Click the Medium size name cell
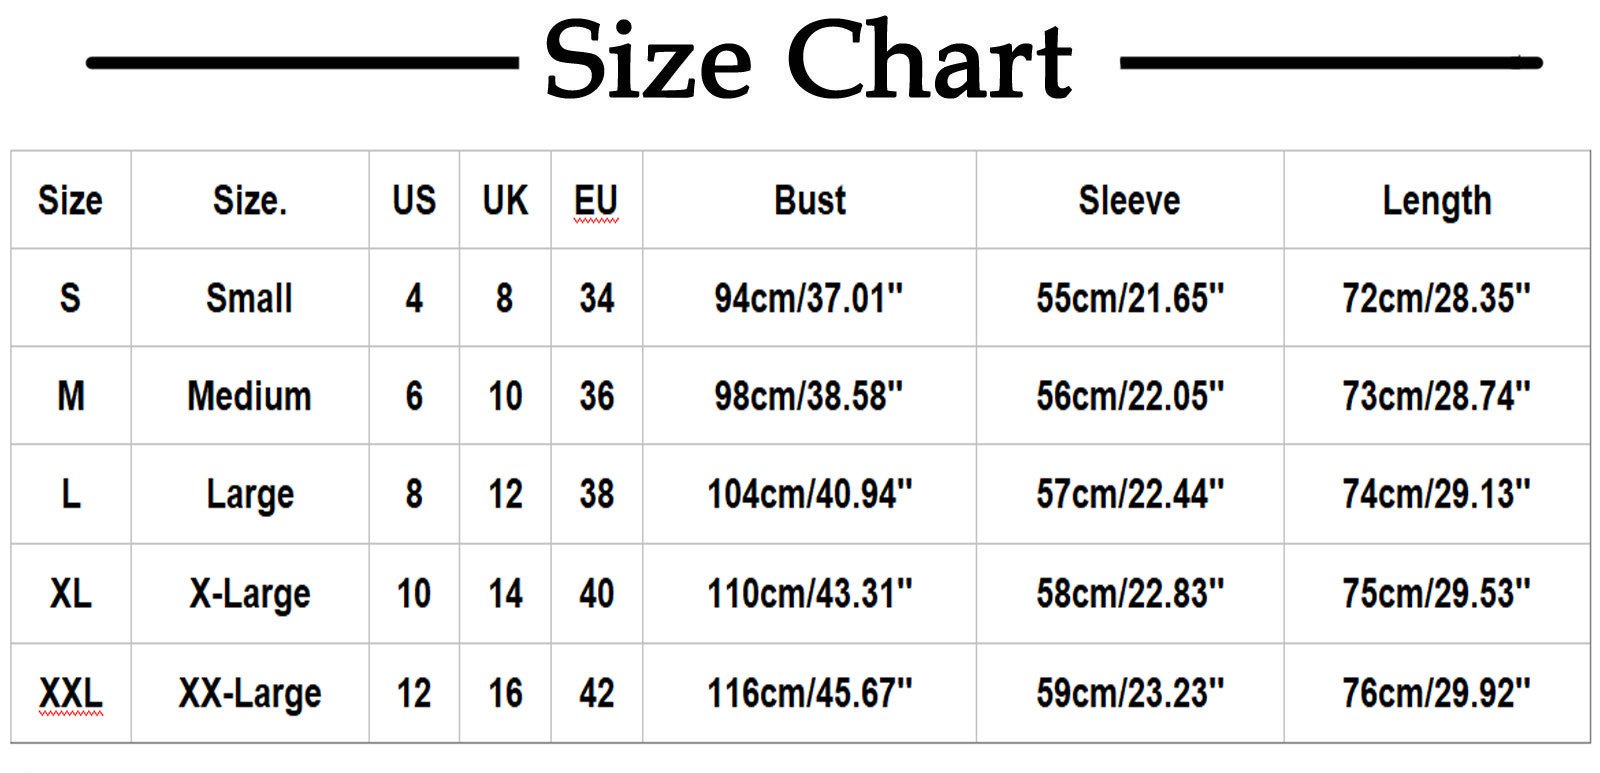 coord(249,396)
